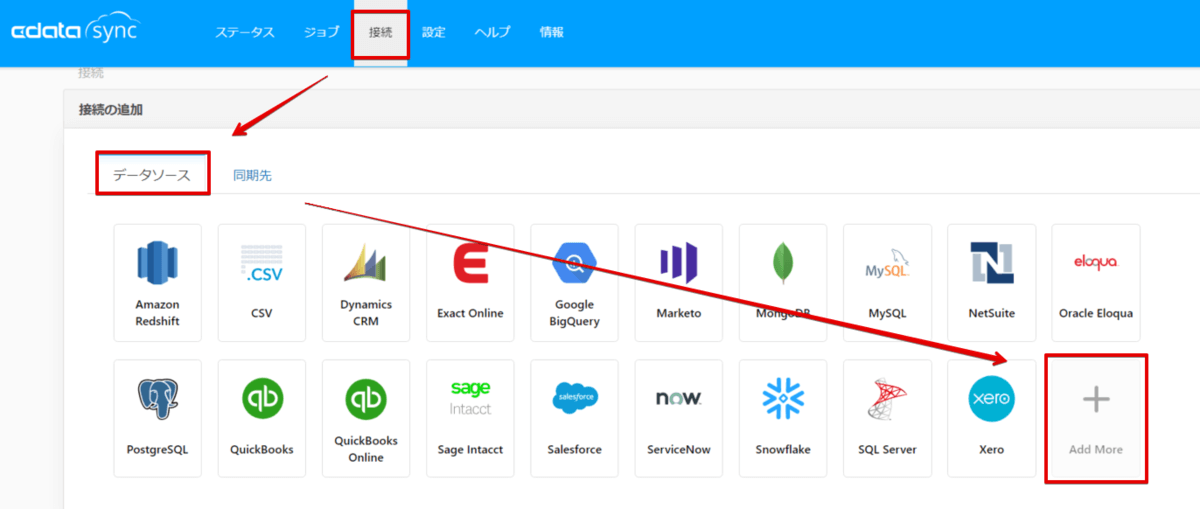Select the 接続 navigation item

381,32
